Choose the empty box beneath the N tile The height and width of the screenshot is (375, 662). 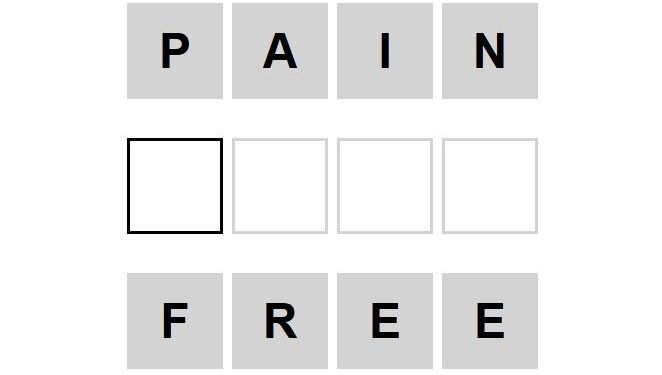coord(490,186)
